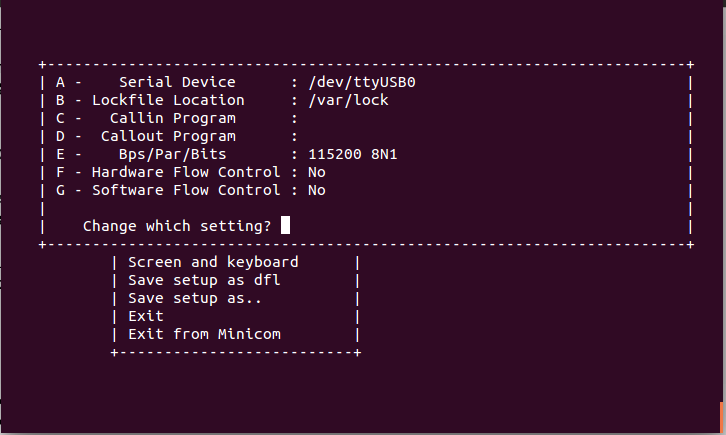This screenshot has width=726, height=435.
Task: Select the Save setup as.. item
Action: tap(195, 298)
